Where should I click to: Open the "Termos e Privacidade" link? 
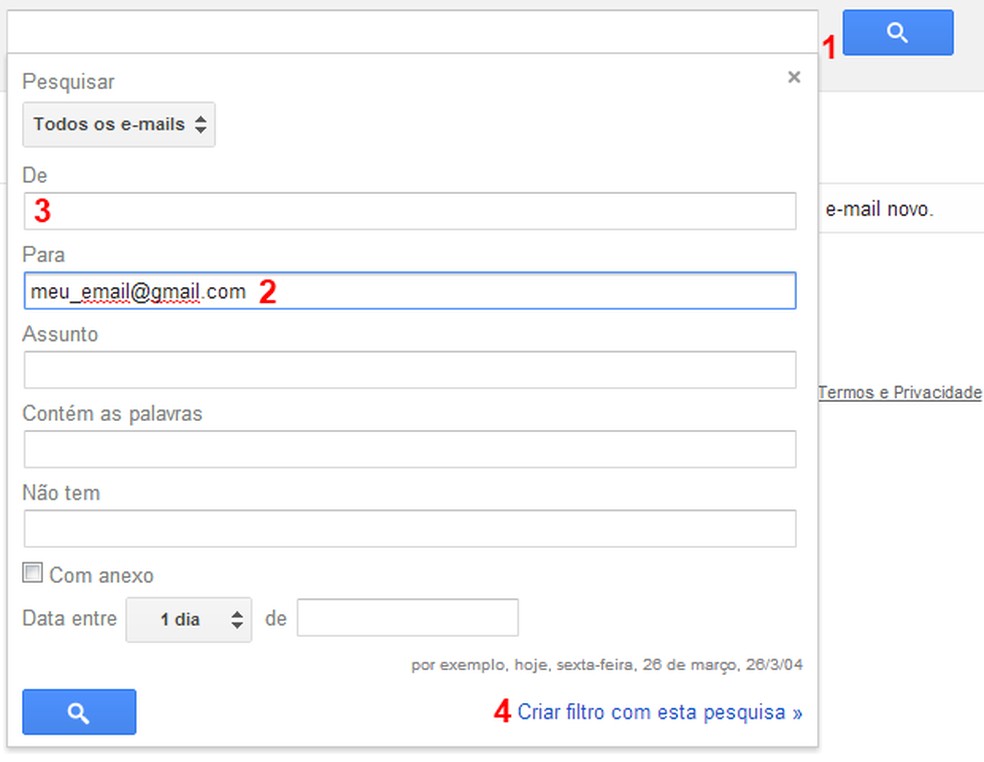pyautogui.click(x=899, y=393)
